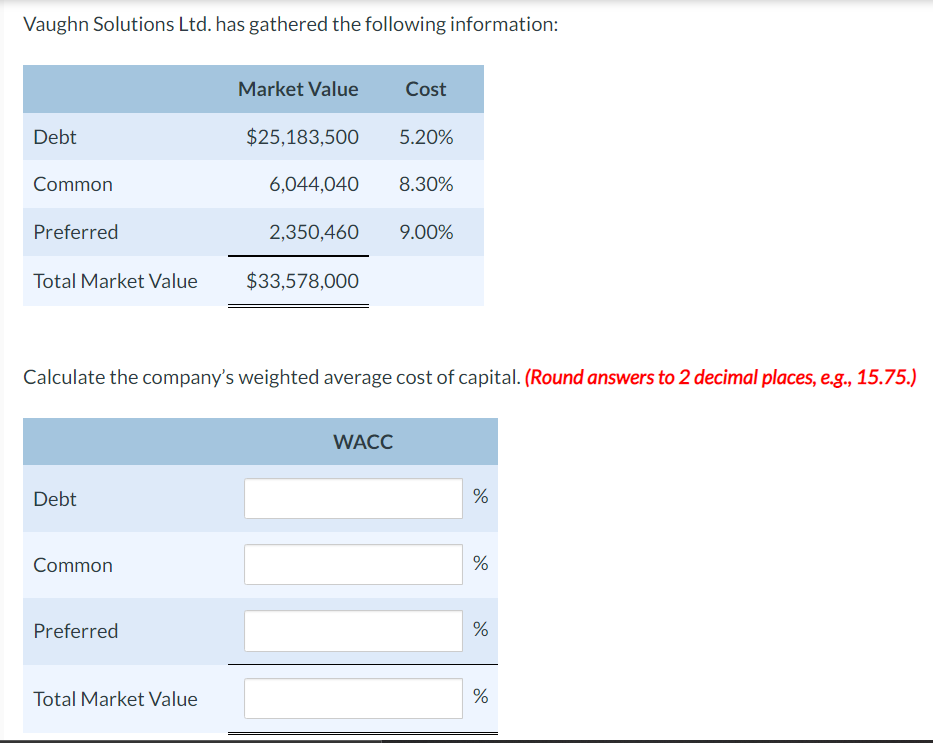Screen dimensions: 933x743
Task: Select the 5.20% debt cost value
Action: (x=428, y=137)
